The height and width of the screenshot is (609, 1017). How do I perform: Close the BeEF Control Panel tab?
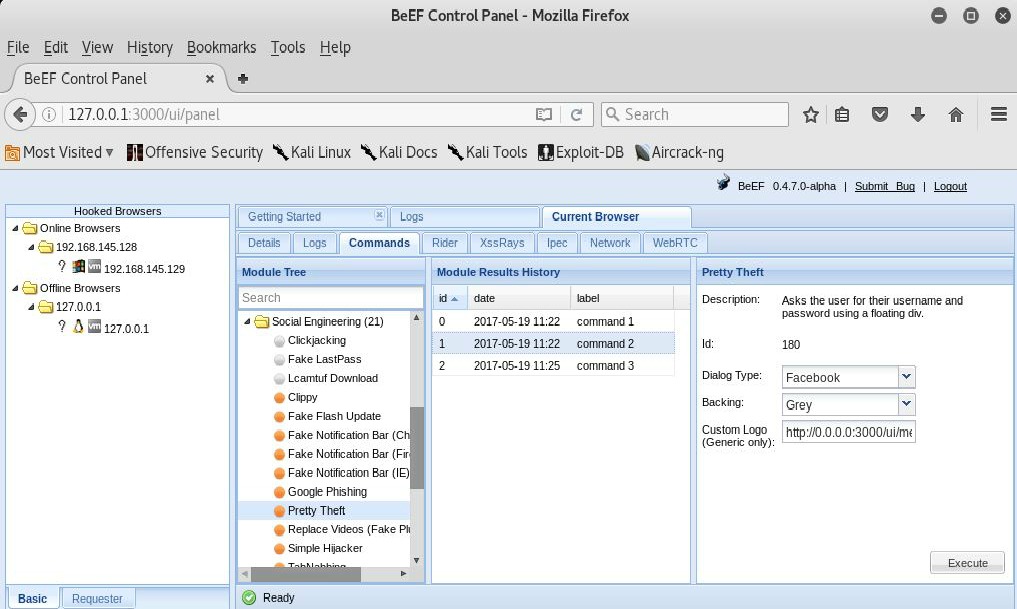[209, 78]
